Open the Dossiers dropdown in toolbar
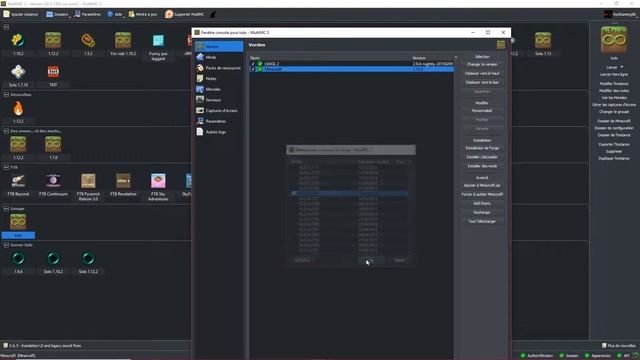The height and width of the screenshot is (360, 640). coord(58,14)
